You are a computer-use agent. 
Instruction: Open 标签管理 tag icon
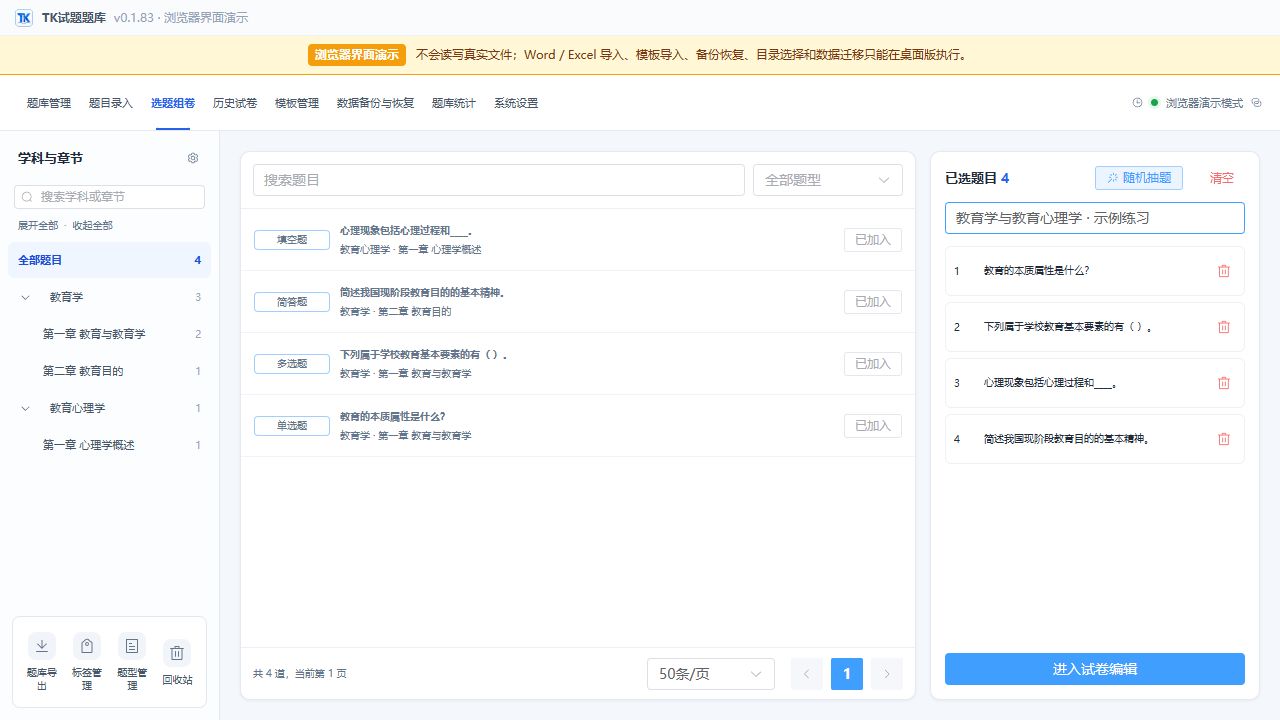[87, 645]
